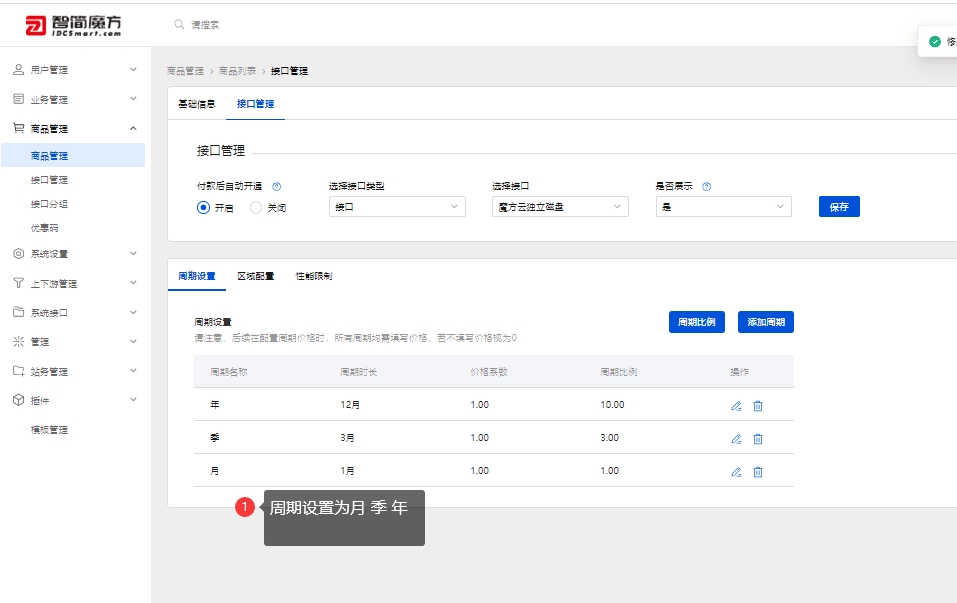Click the 10.00 周期比例 value
Image resolution: width=957 pixels, height=603 pixels.
(x=612, y=405)
